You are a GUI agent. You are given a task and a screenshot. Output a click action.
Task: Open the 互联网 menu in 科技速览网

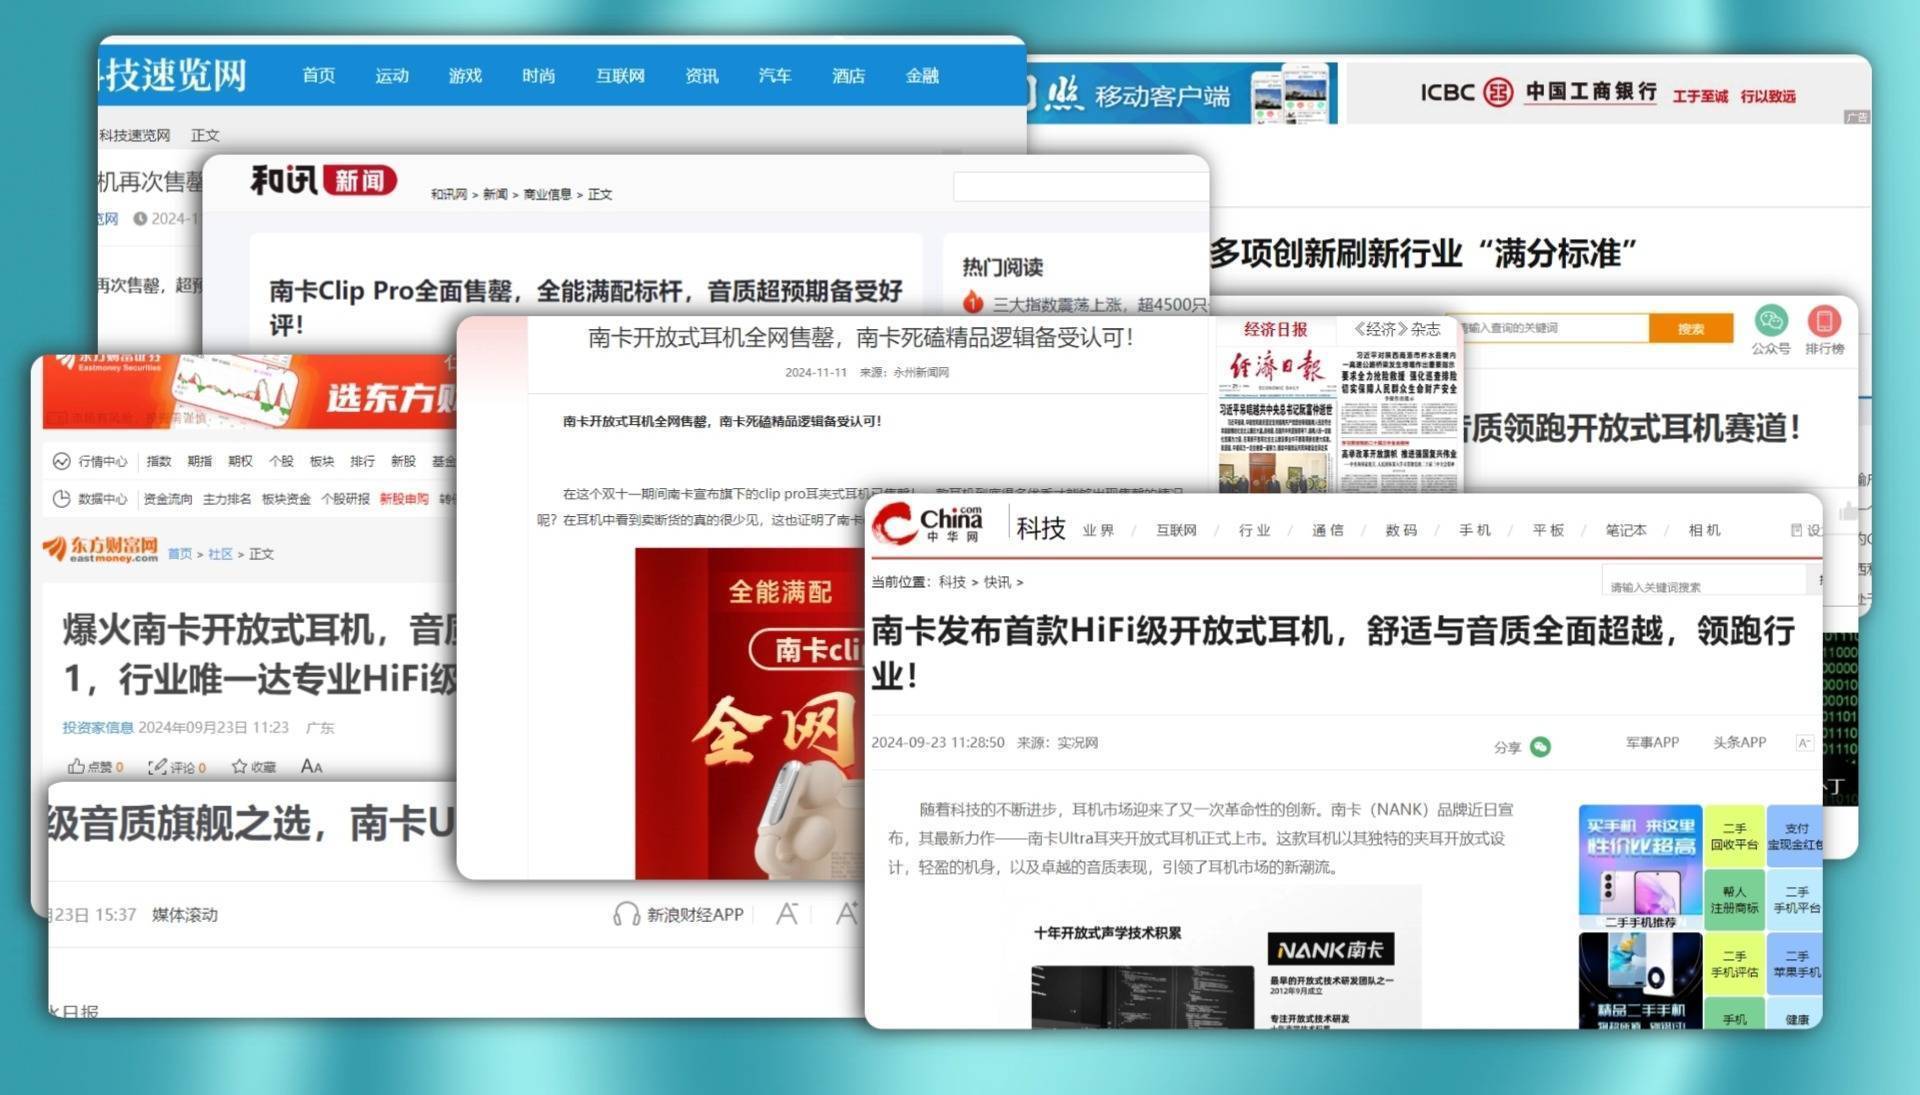tap(620, 76)
